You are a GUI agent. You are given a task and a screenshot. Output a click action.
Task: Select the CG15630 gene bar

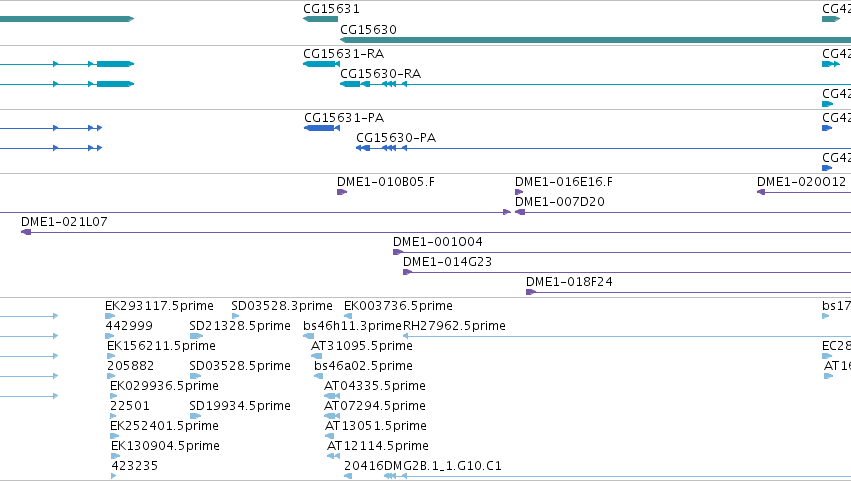click(595, 40)
